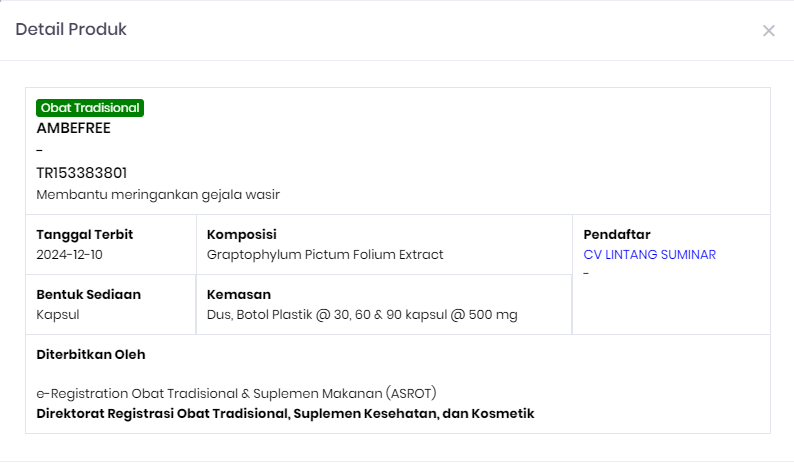Select the AMBEFREE product name
Image resolution: width=794 pixels, height=472 pixels.
[73, 128]
